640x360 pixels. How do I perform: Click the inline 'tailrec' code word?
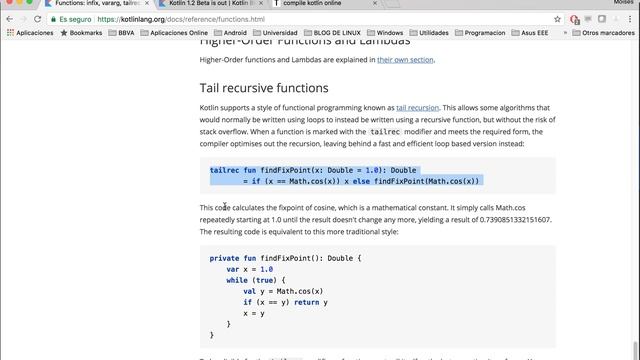tap(385, 132)
